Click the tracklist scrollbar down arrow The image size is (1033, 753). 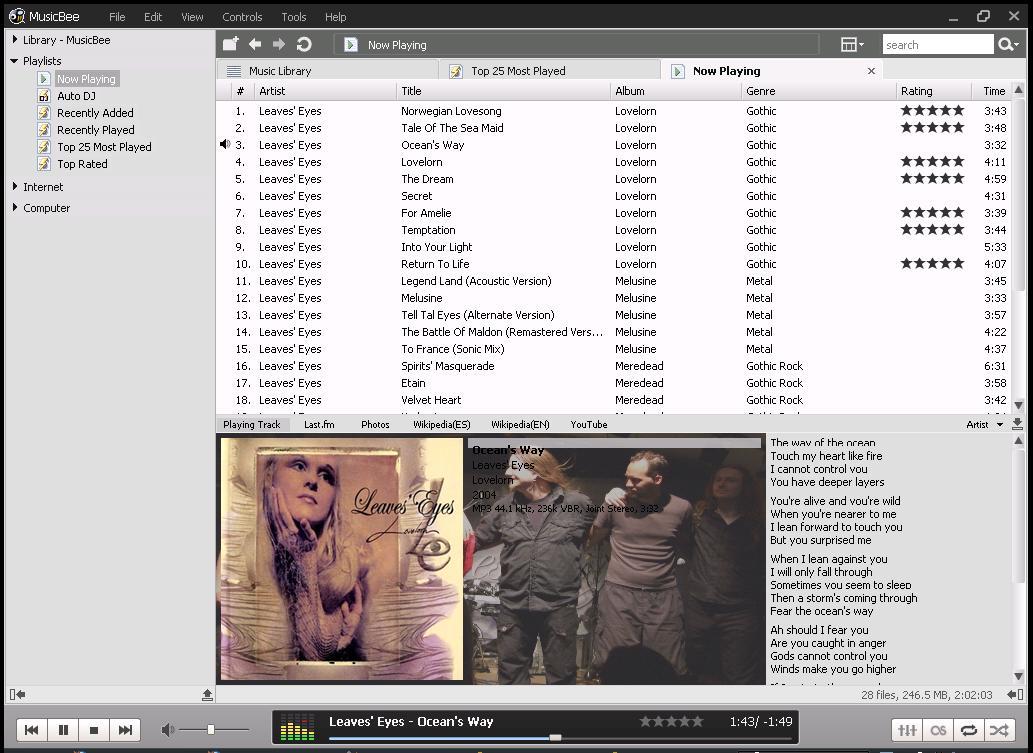[1019, 405]
